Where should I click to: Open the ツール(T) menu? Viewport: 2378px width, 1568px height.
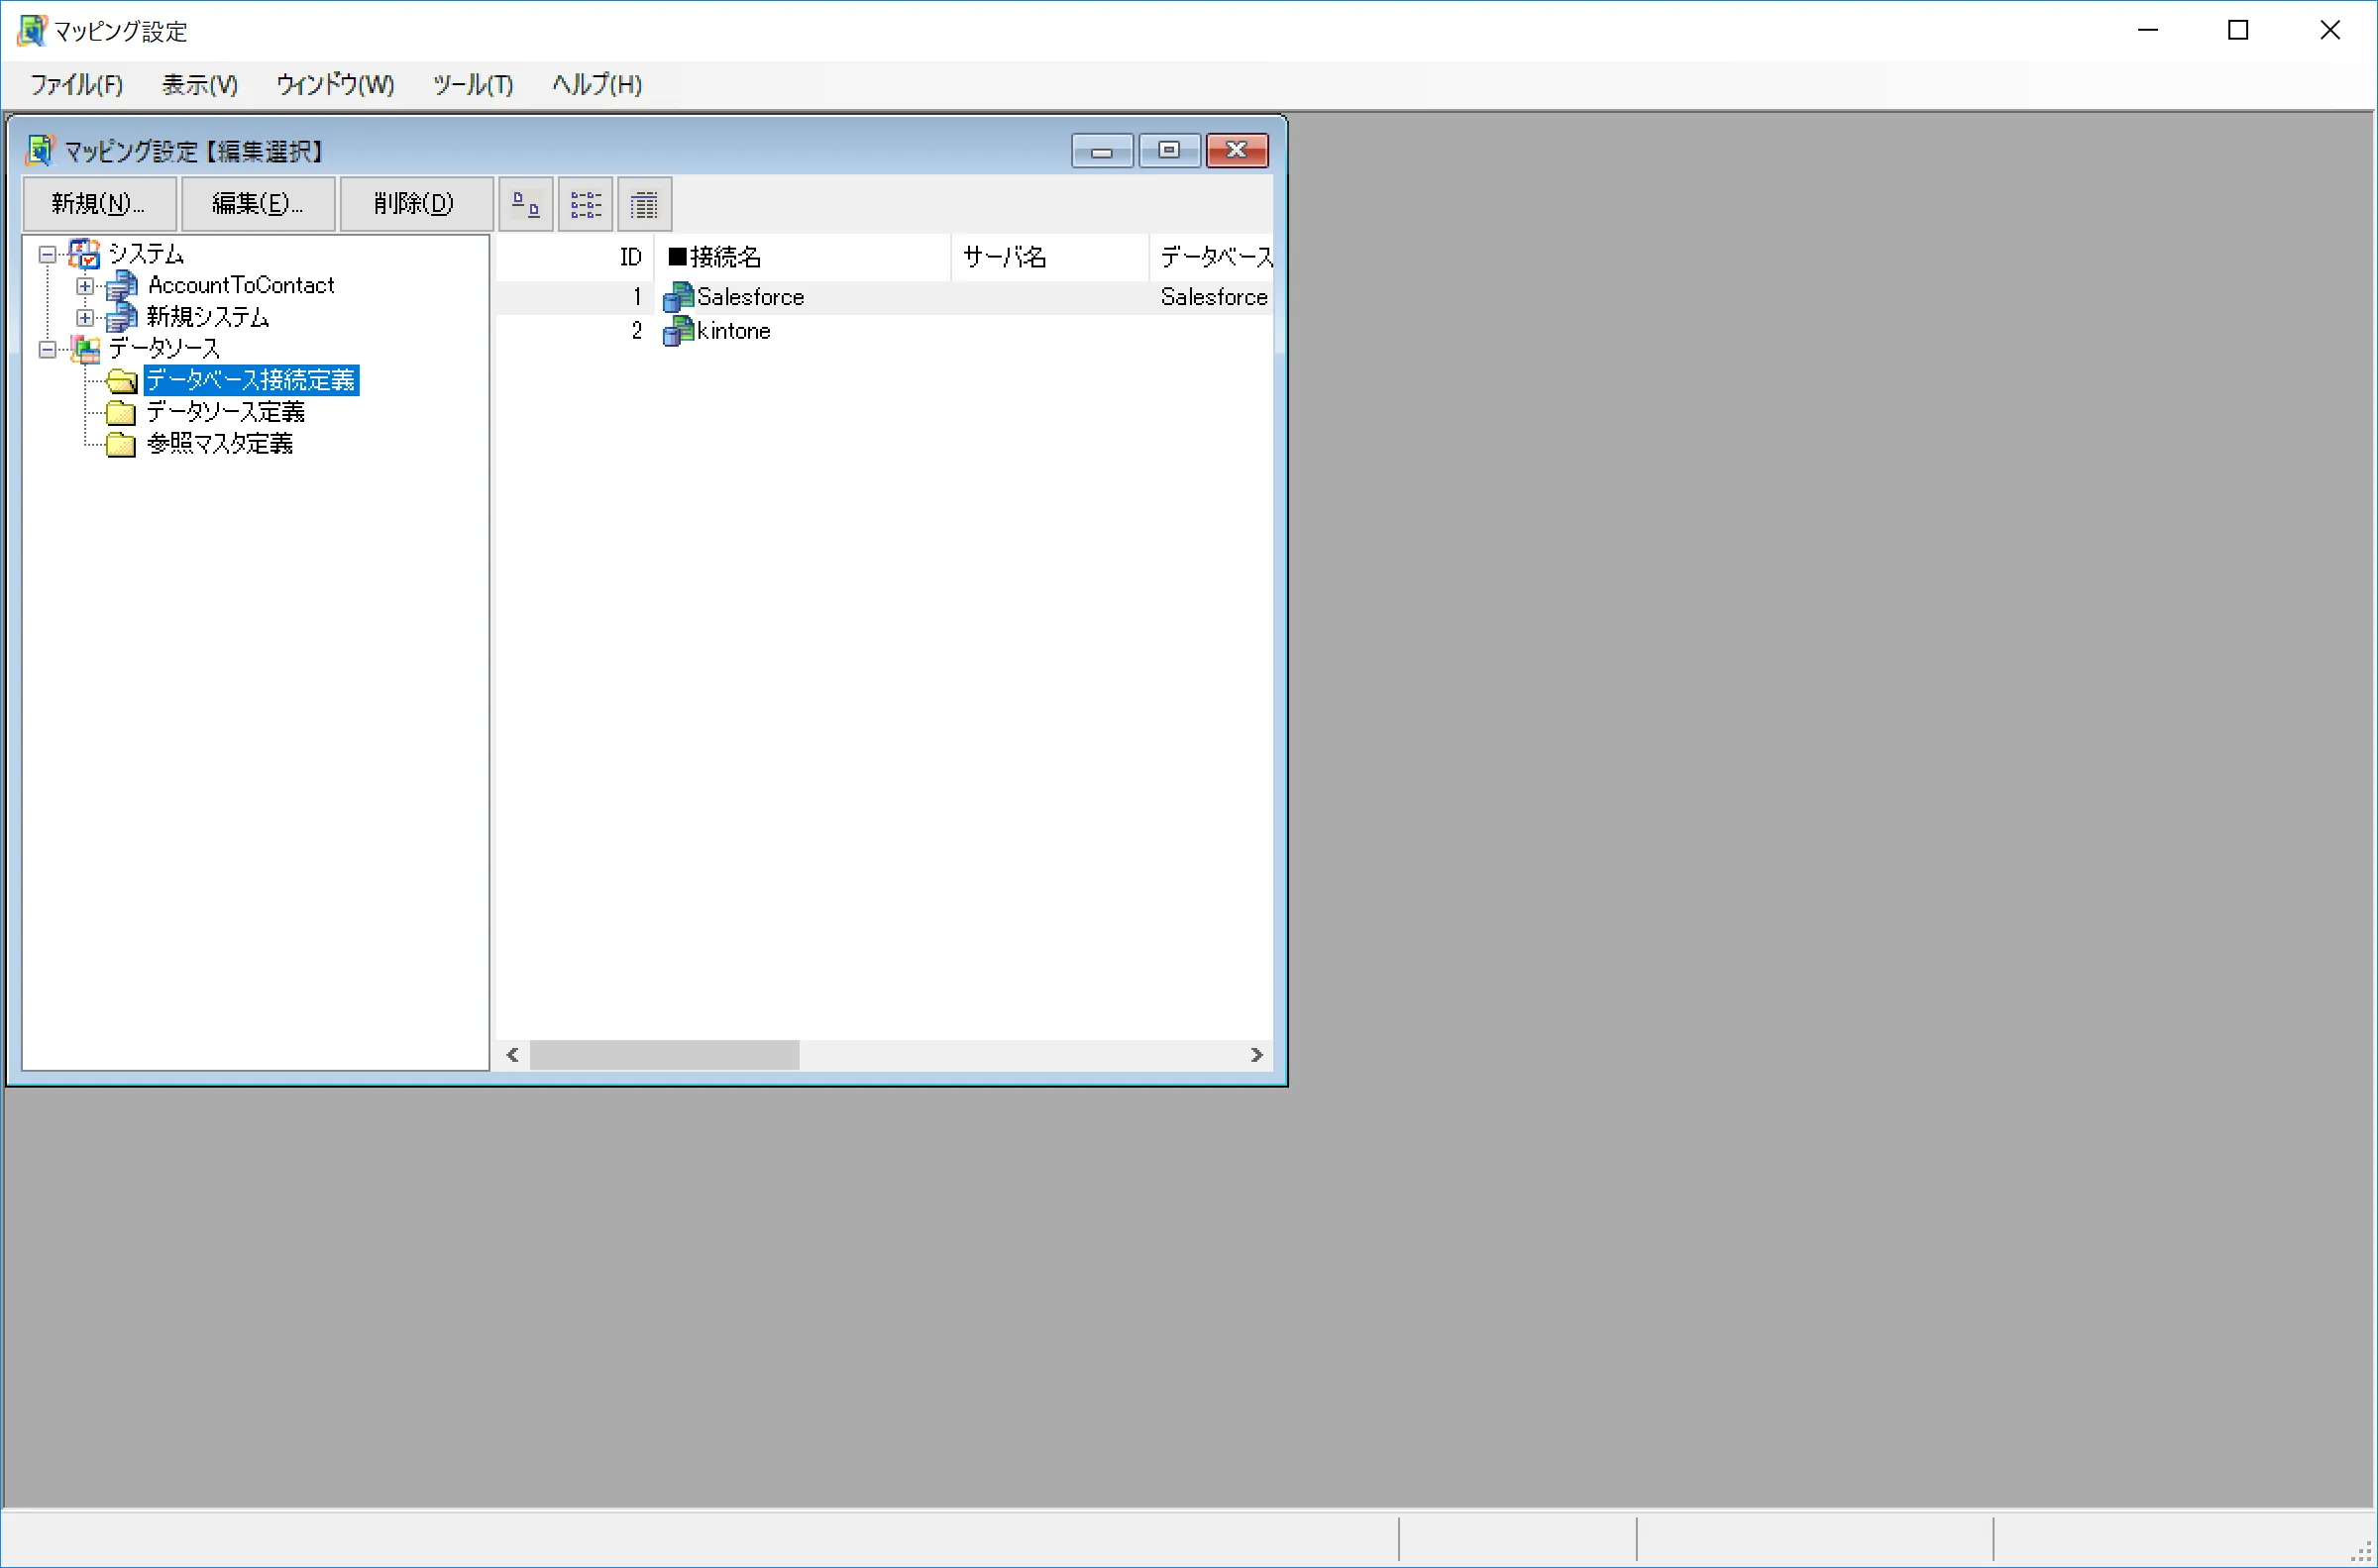[x=472, y=85]
